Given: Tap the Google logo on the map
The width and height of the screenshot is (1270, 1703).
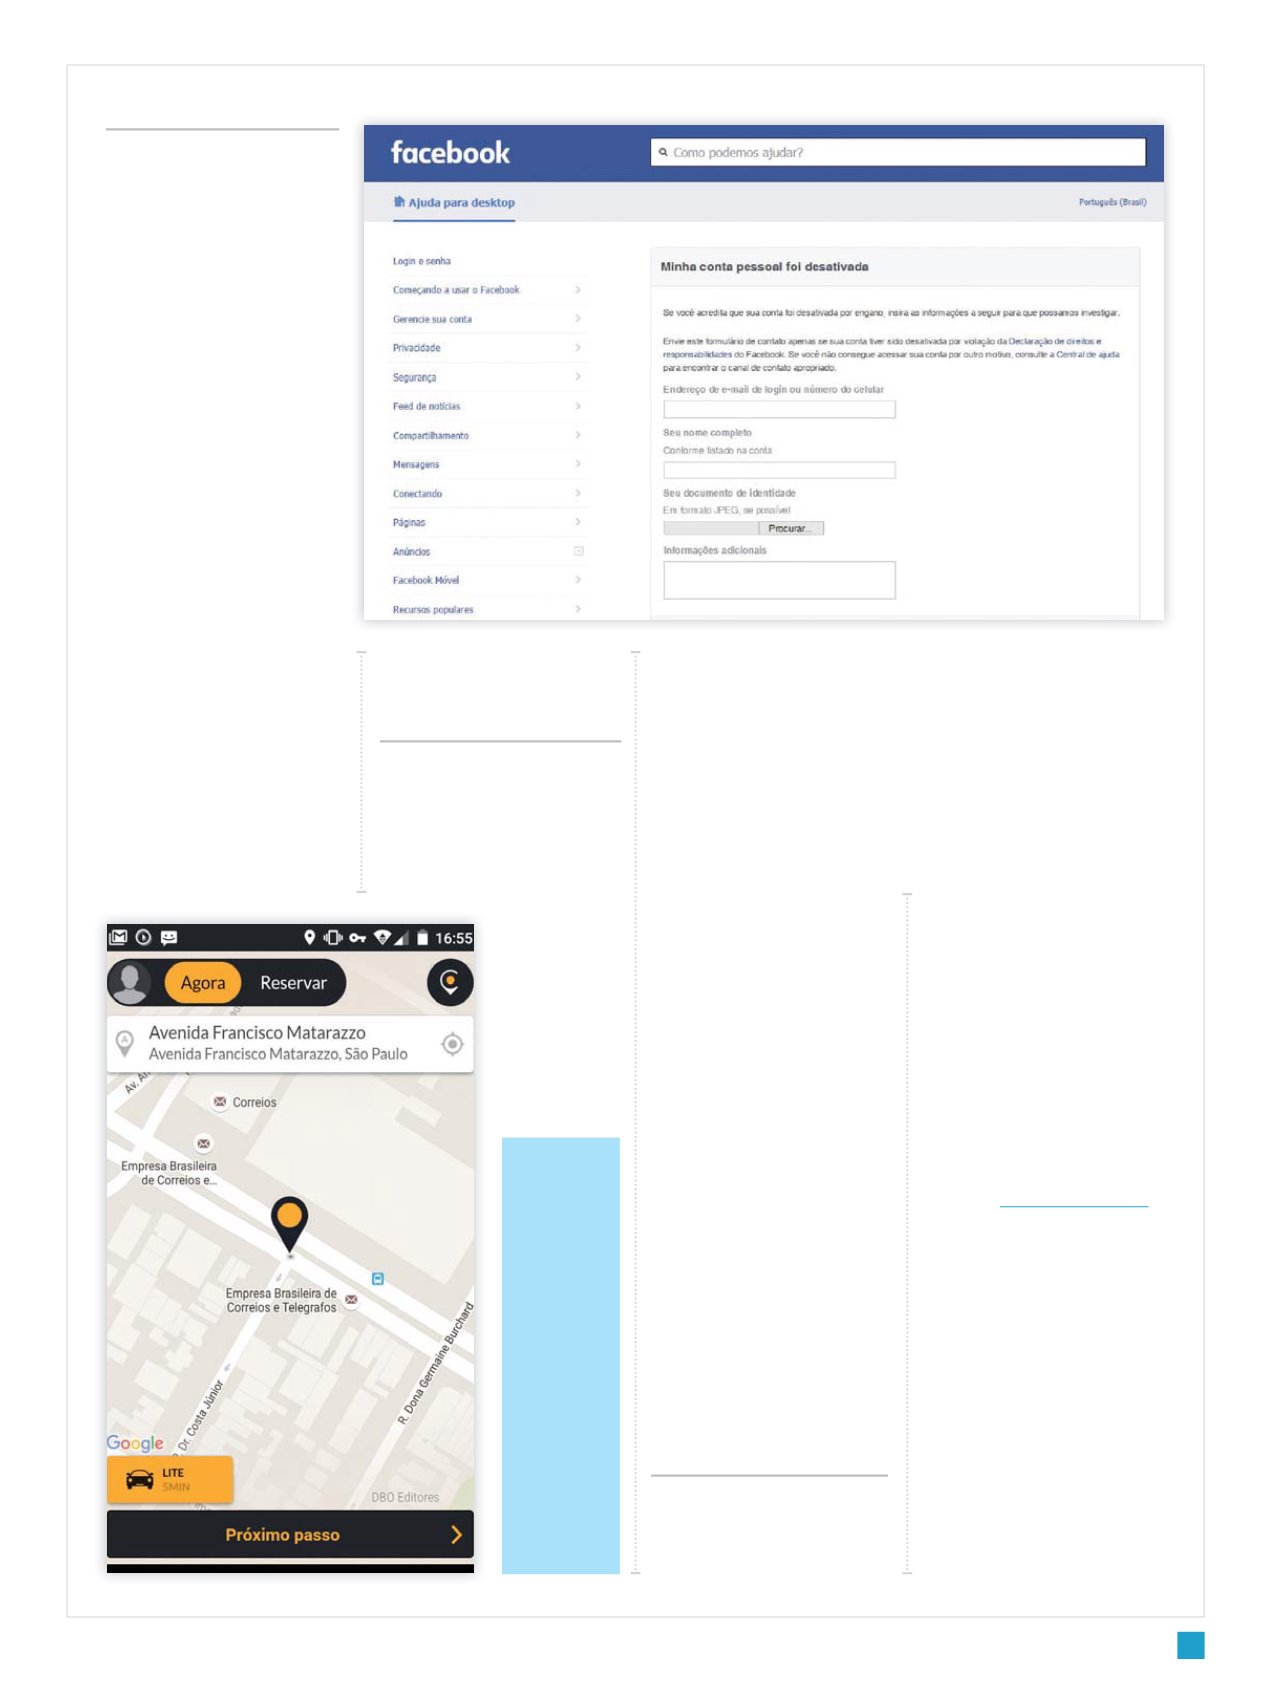Looking at the screenshot, I should (x=135, y=1443).
